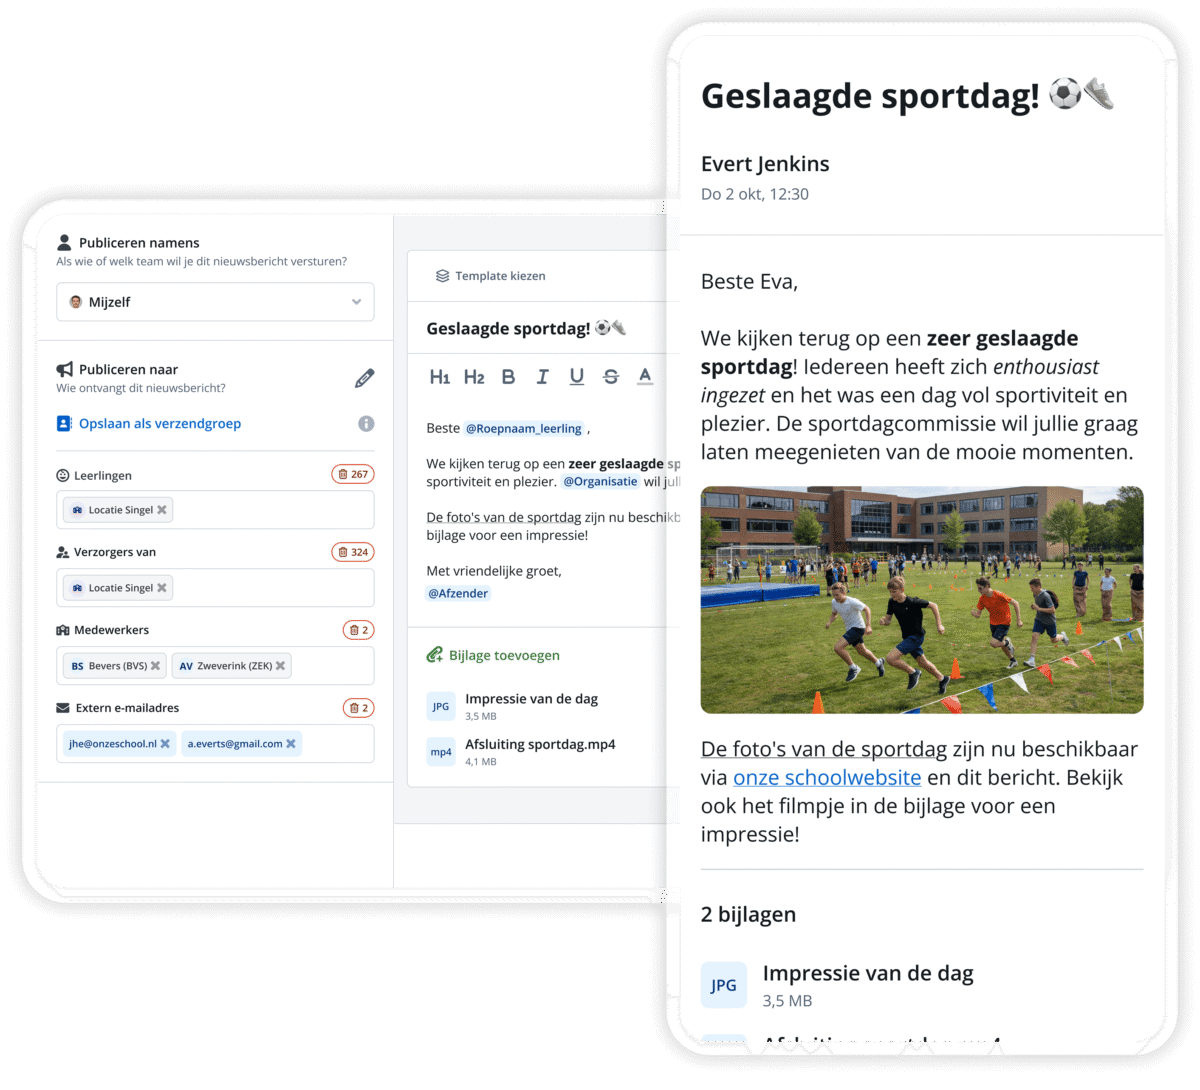Toggle italic text formatting
1200x1090 pixels.
pyautogui.click(x=542, y=377)
